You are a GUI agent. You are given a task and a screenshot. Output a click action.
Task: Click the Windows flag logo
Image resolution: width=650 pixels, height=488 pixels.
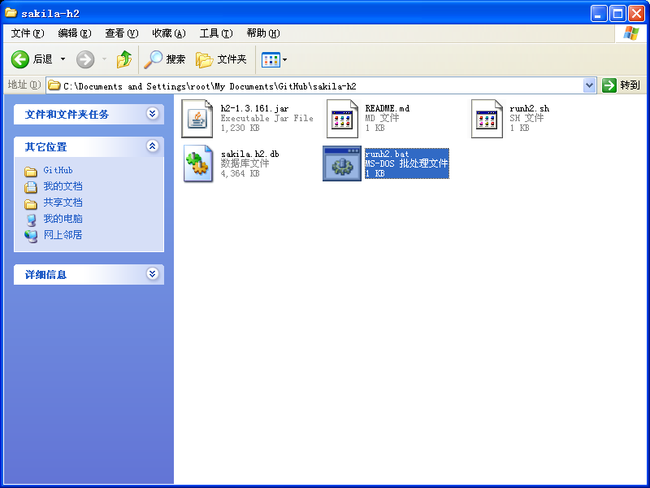click(x=631, y=33)
